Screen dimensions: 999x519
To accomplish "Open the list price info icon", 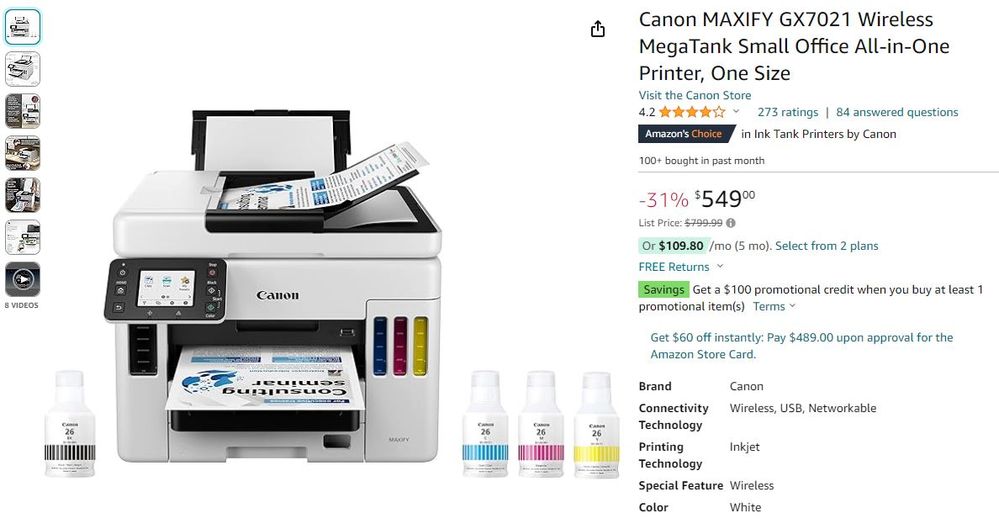I will (731, 223).
